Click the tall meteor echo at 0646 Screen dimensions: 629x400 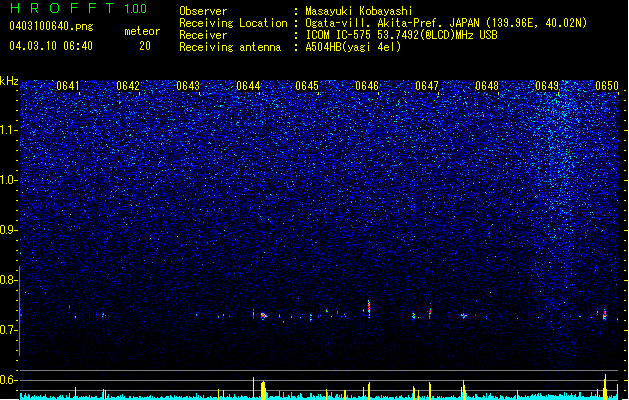coord(369,309)
